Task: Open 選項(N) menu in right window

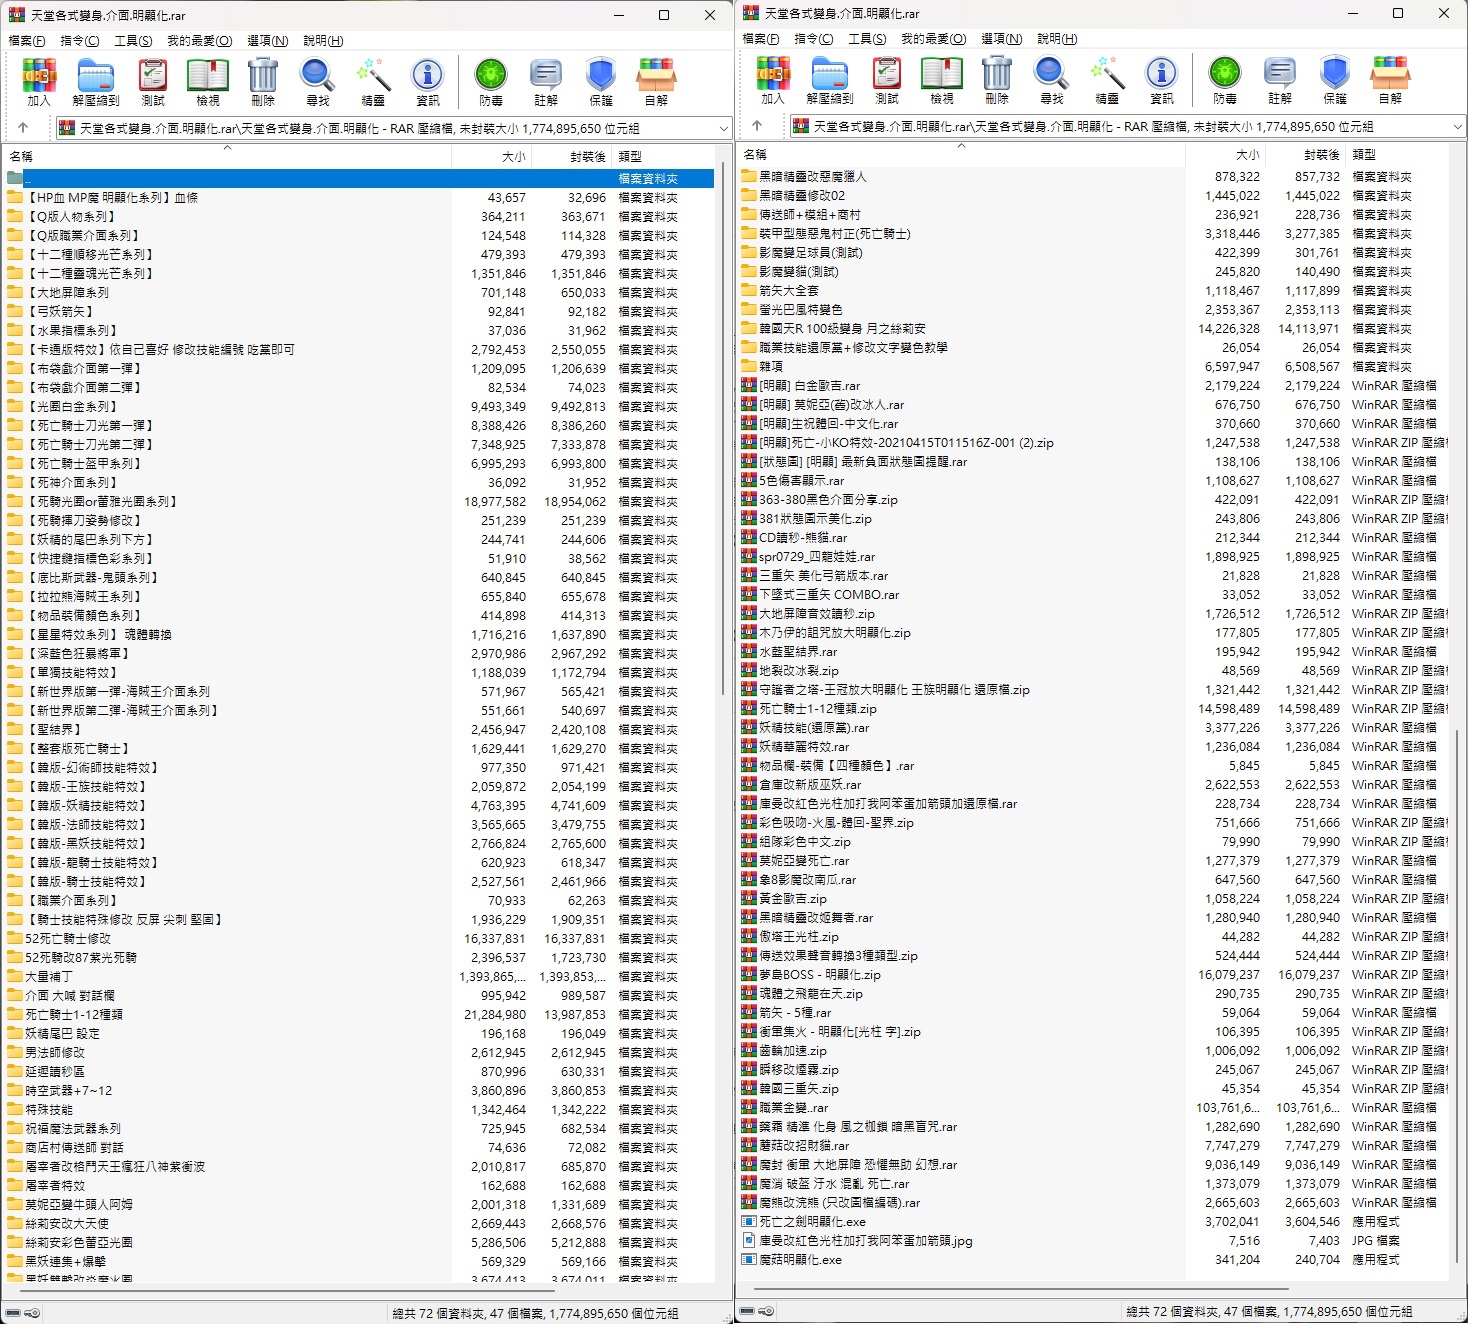Action: [x=1001, y=39]
